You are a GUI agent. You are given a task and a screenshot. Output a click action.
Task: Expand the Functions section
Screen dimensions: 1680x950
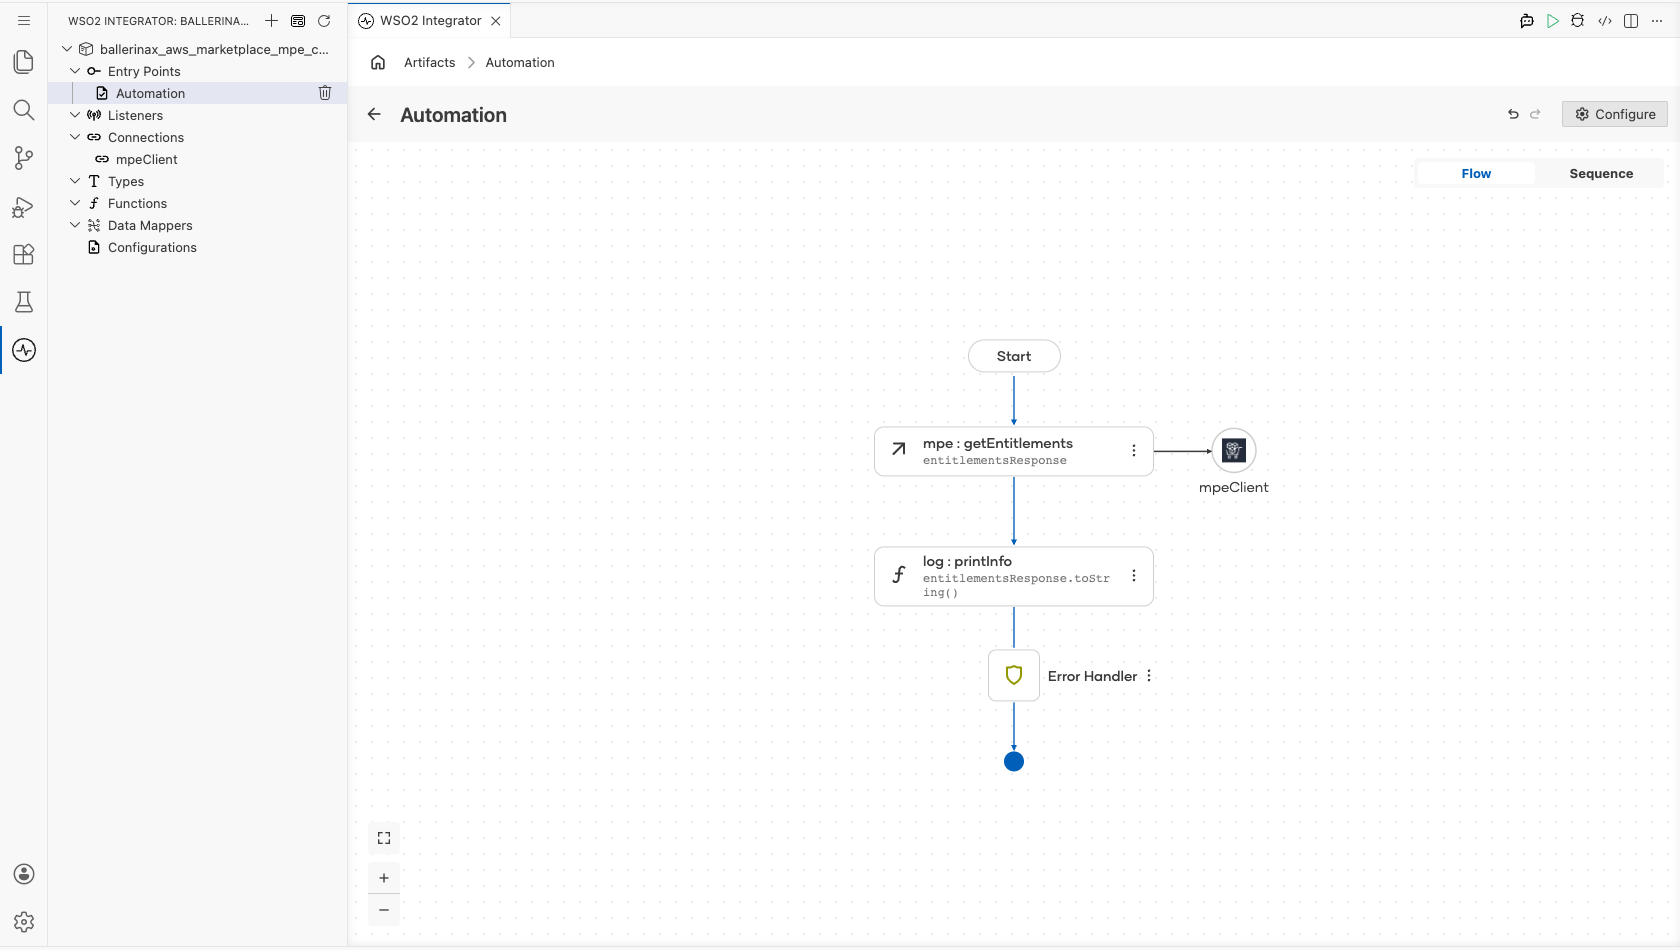(75, 203)
